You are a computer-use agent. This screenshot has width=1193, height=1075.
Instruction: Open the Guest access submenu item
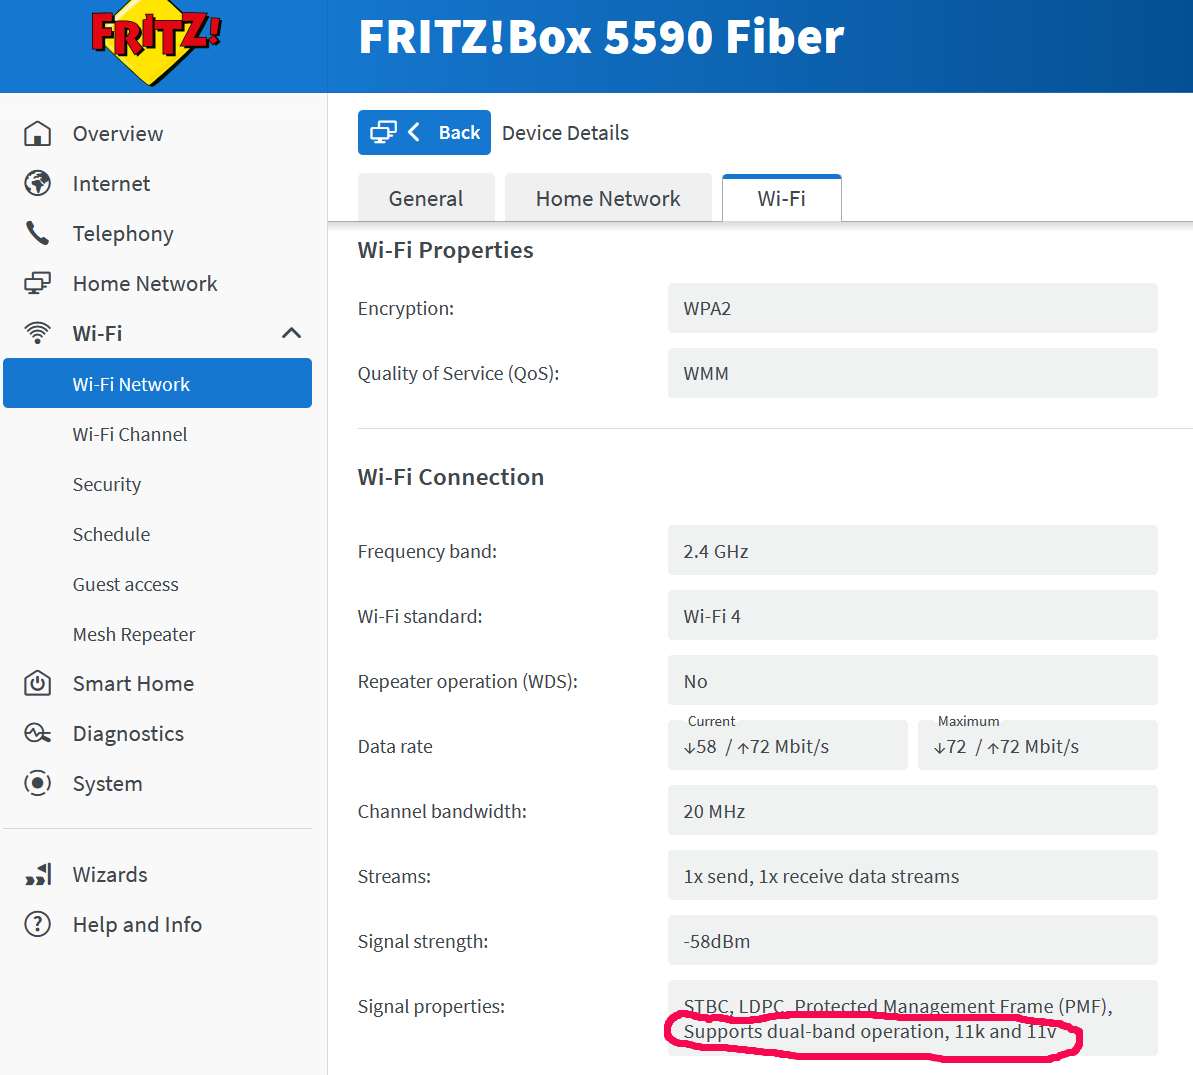pos(126,584)
